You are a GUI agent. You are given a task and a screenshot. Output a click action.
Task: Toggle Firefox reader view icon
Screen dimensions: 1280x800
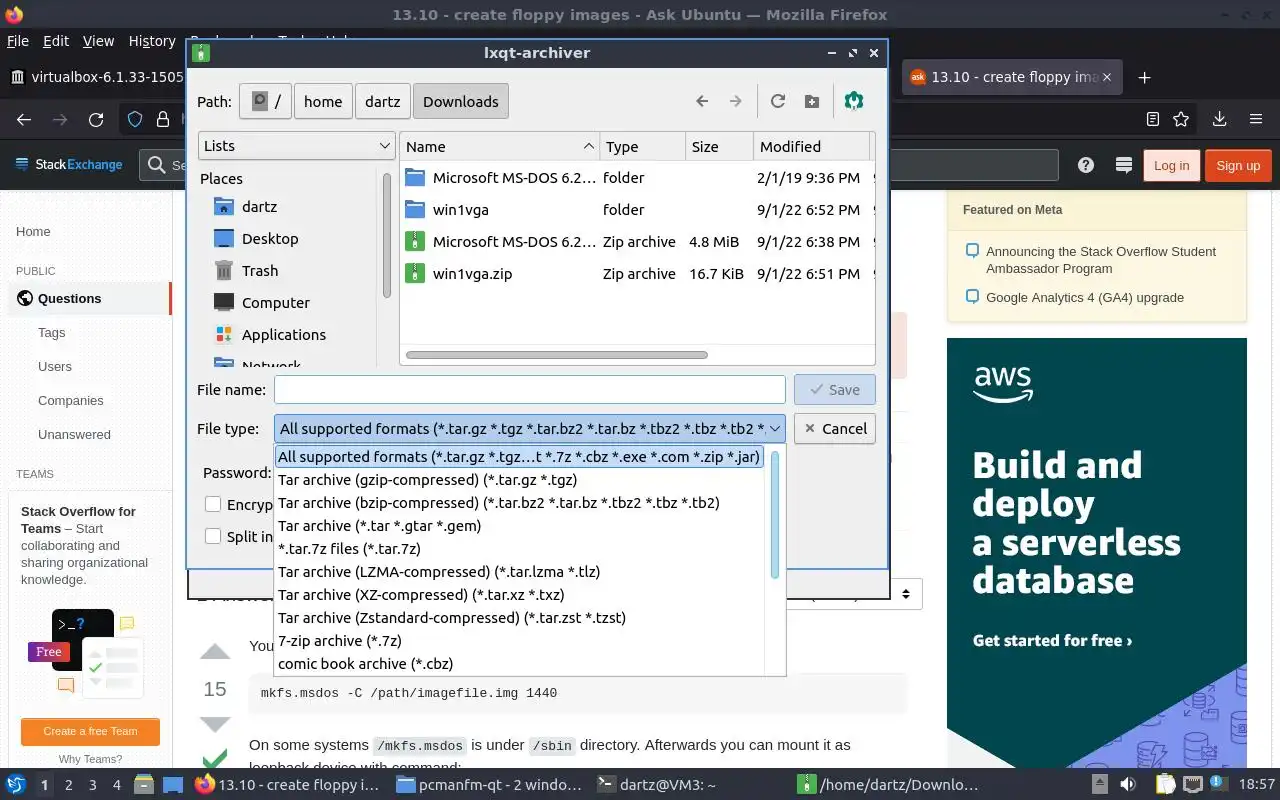click(x=1153, y=119)
